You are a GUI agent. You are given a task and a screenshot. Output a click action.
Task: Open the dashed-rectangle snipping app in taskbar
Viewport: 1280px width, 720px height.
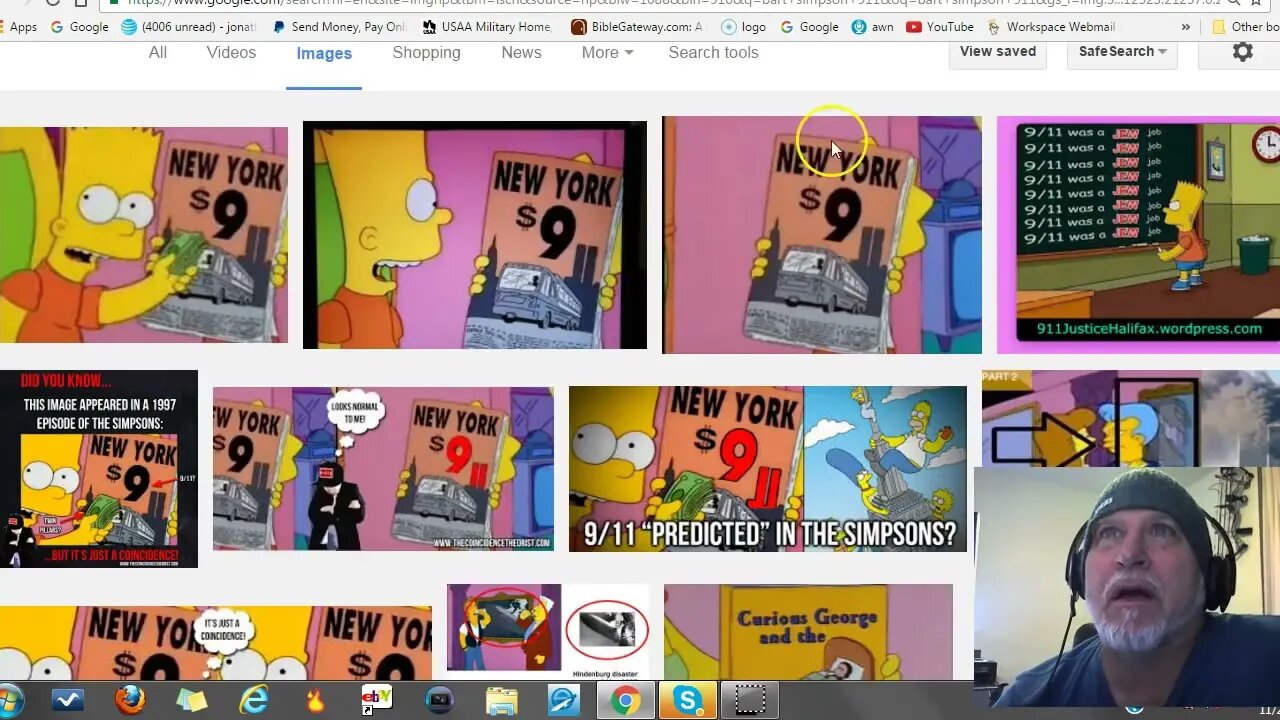[x=750, y=701]
